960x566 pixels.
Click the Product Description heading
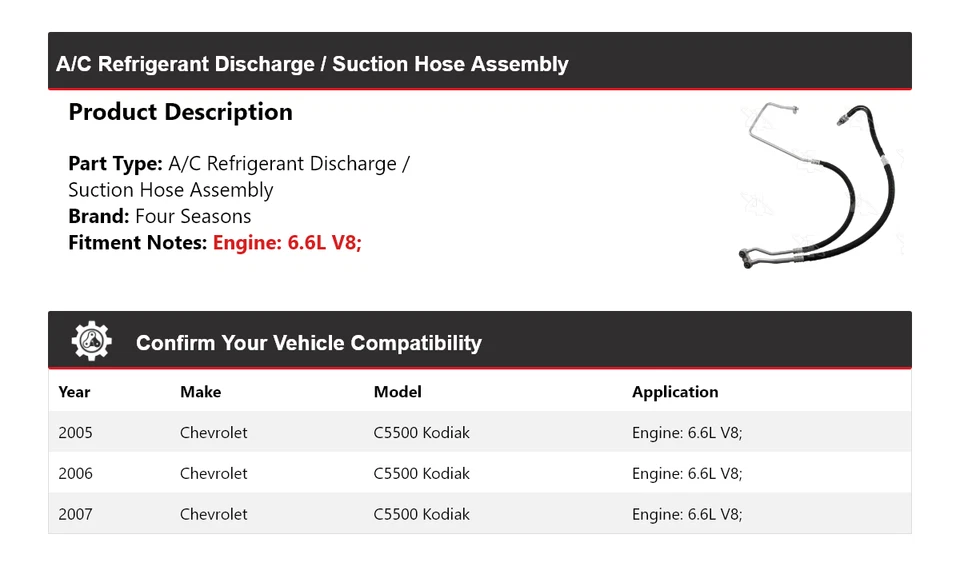click(x=180, y=112)
